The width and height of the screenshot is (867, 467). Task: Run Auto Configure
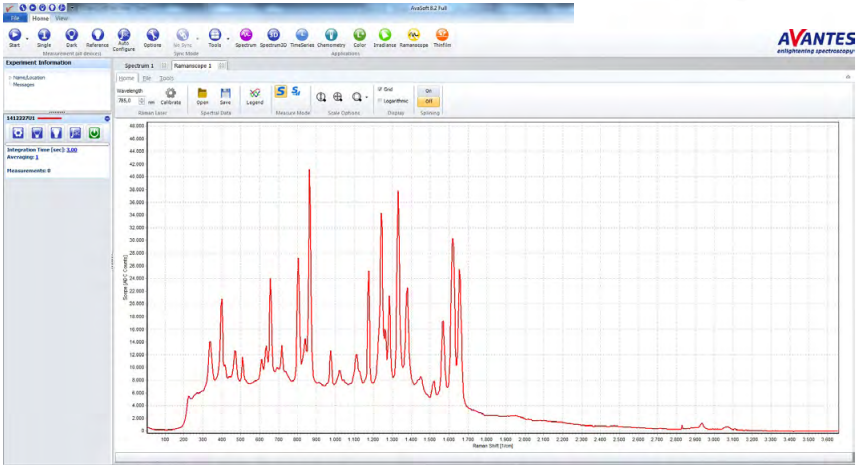pyautogui.click(x=124, y=40)
